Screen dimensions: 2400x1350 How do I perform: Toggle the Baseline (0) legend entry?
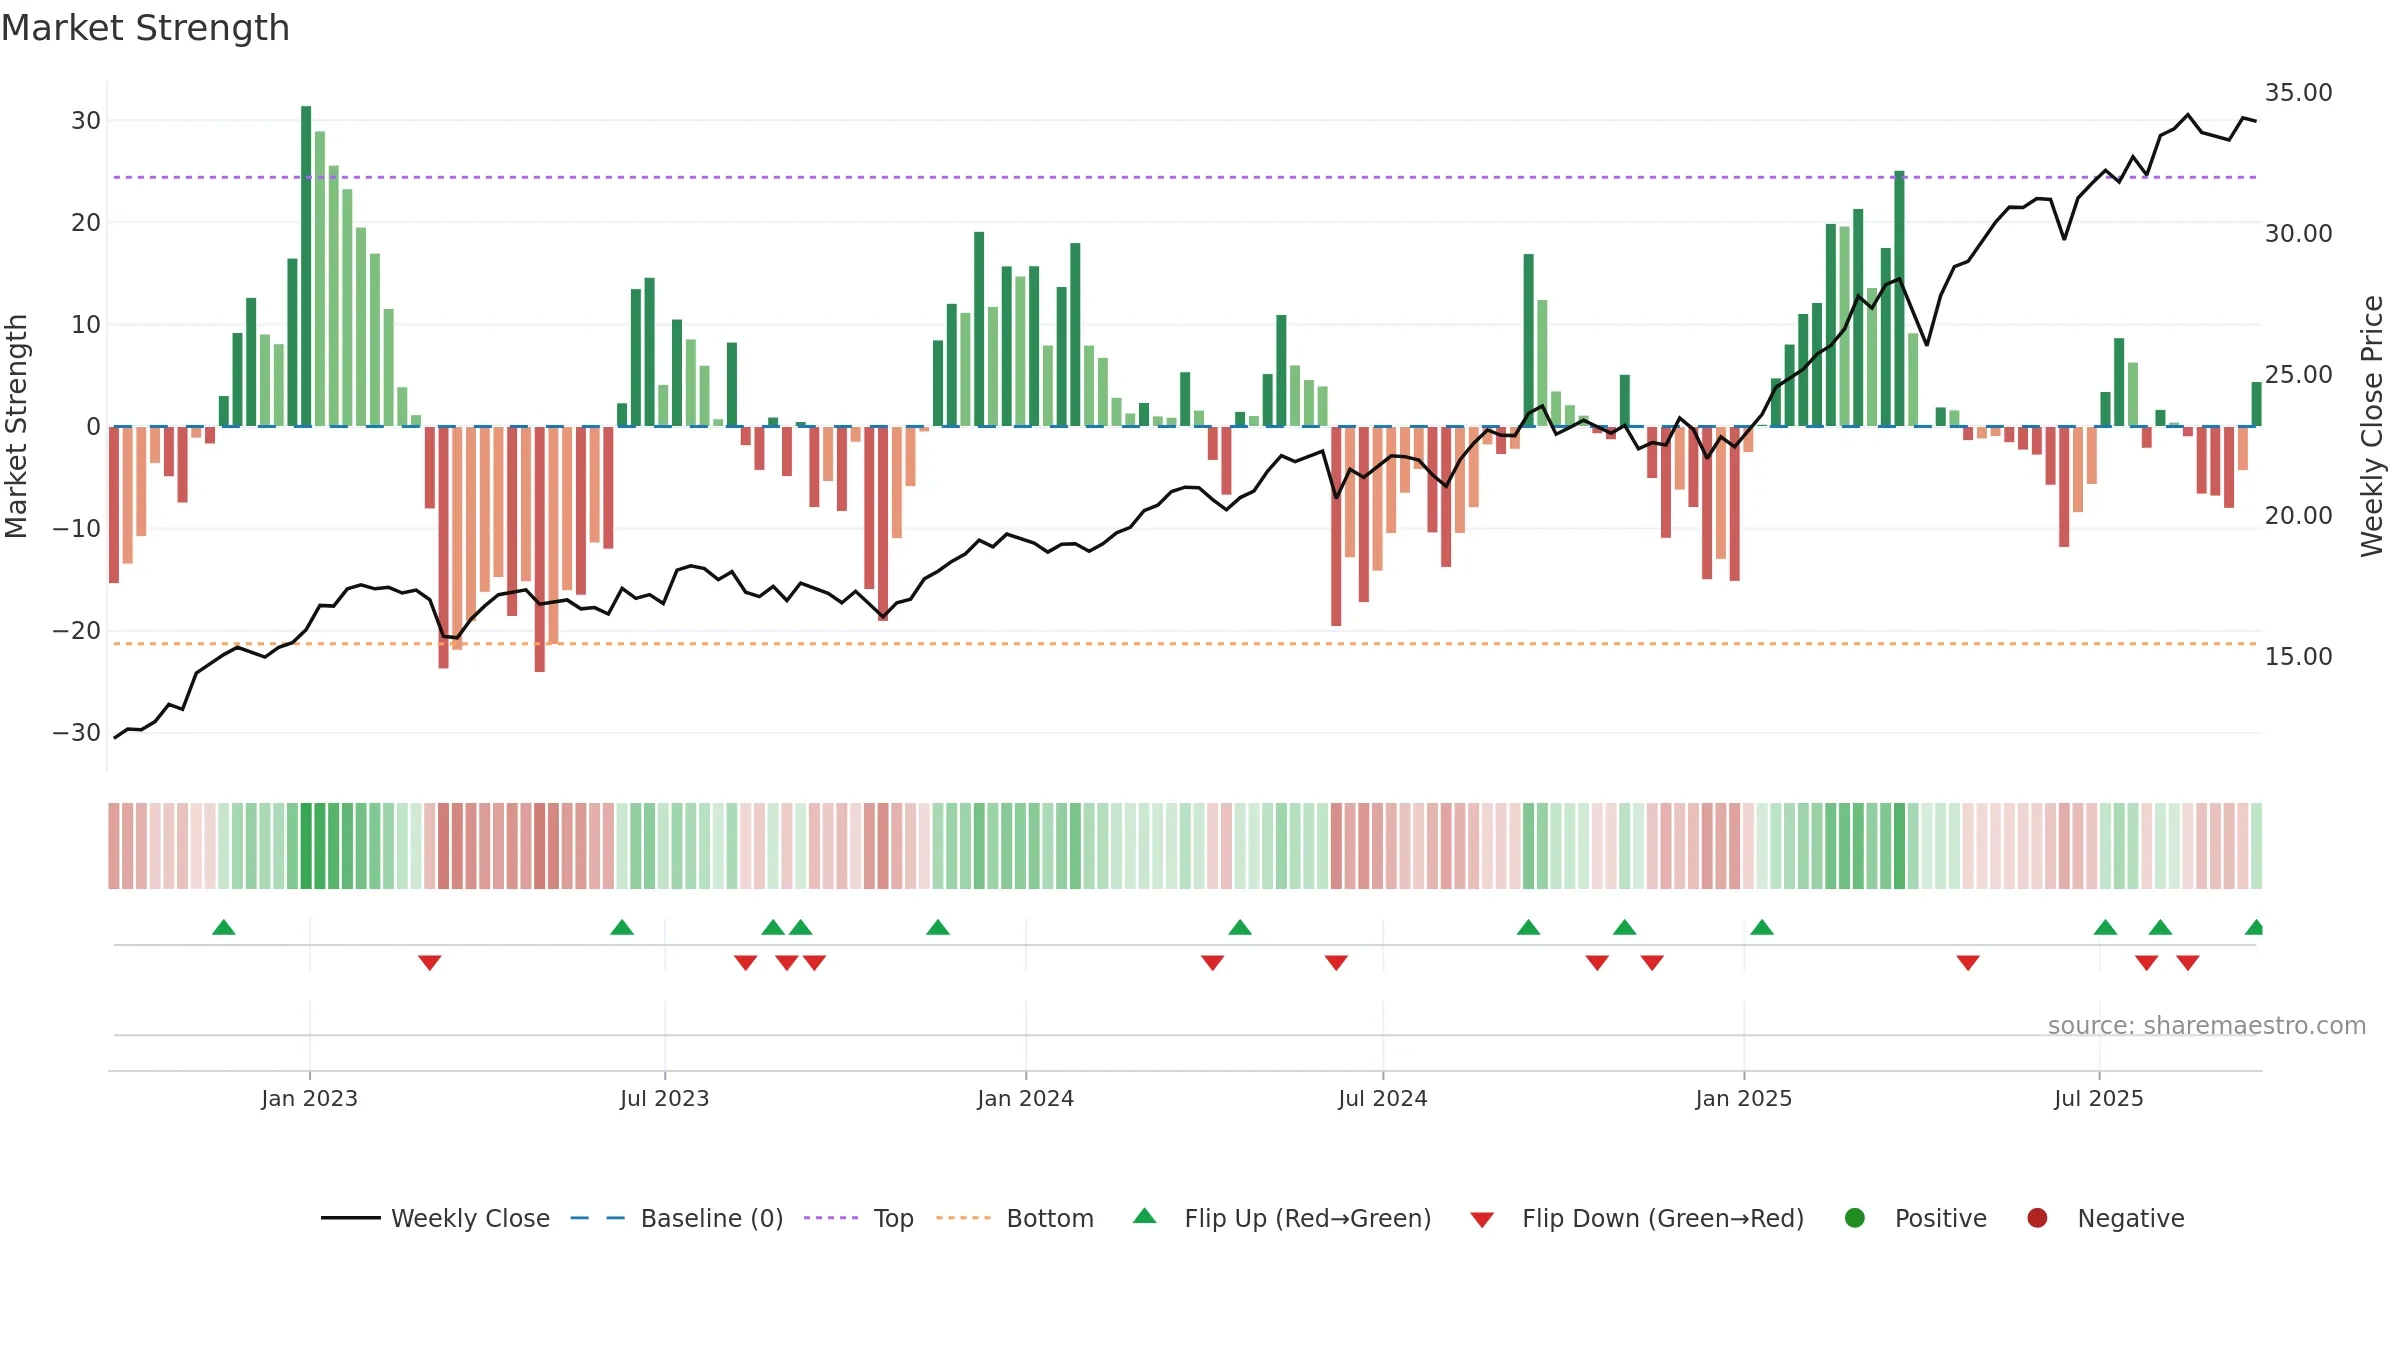coord(677,1218)
